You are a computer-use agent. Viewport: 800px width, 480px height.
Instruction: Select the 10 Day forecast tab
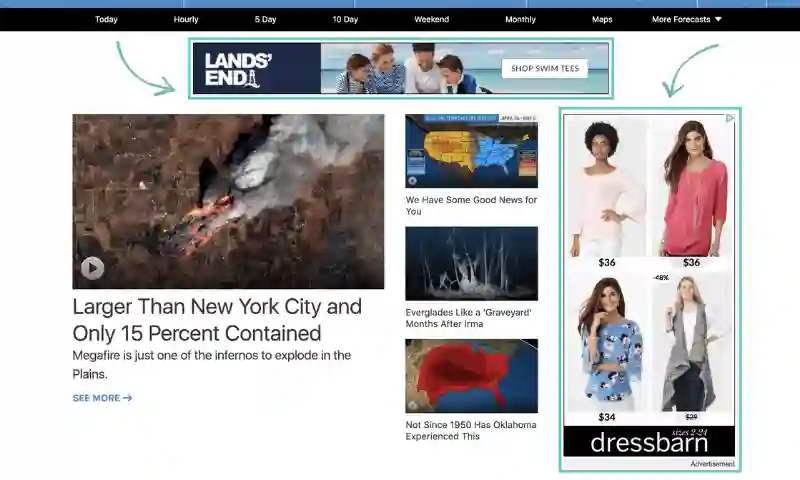pos(345,19)
